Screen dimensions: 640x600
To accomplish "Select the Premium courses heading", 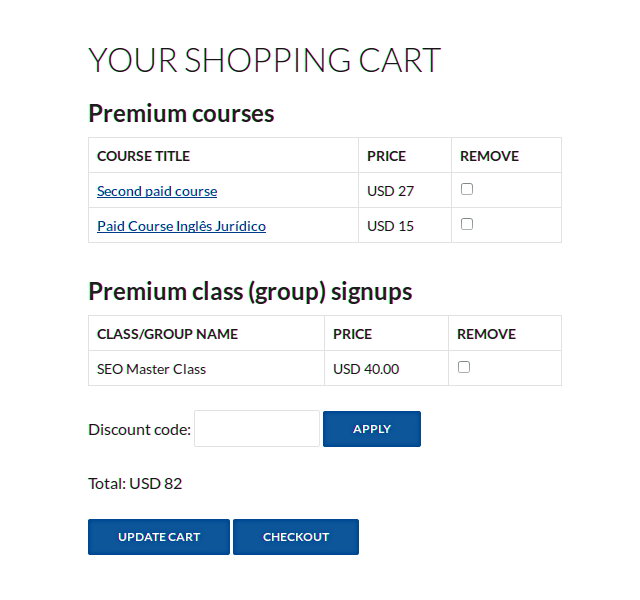I will pos(181,113).
